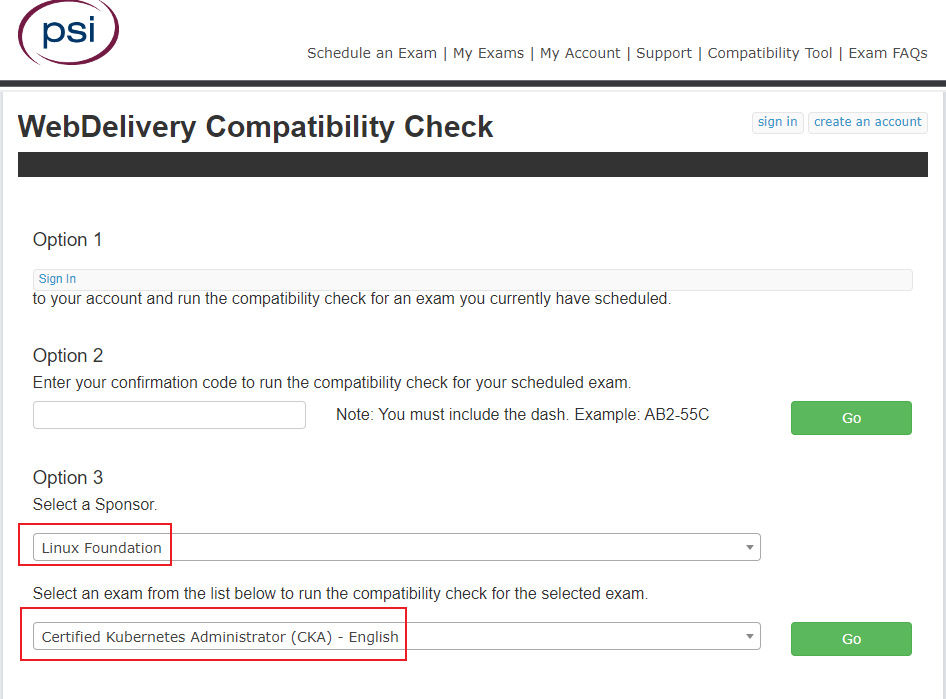The width and height of the screenshot is (946, 699).
Task: Follow the Sign In link under Option 1
Action: pos(57,279)
